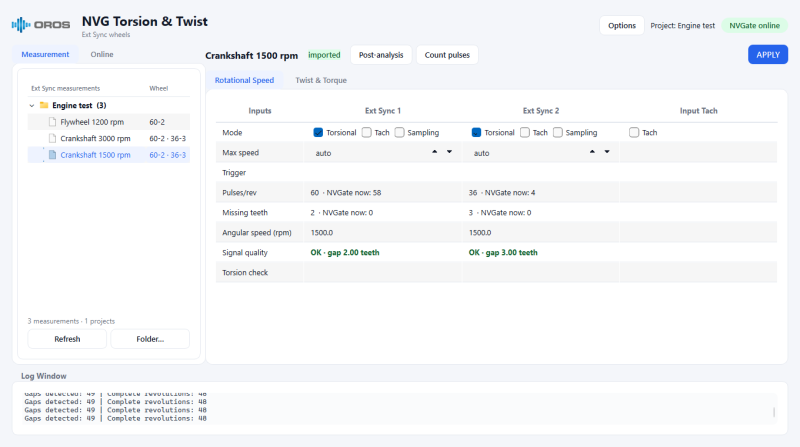Increase Ext Sync 1 max speed
Viewport: 800px width, 447px height.
pos(435,152)
